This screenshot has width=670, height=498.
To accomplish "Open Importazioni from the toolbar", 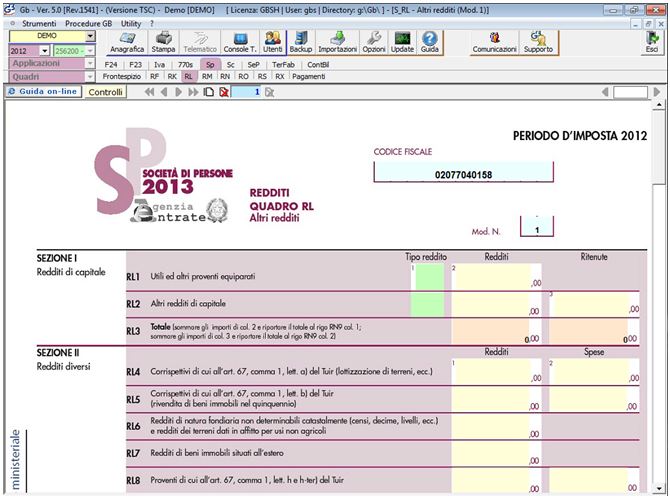I will point(337,43).
